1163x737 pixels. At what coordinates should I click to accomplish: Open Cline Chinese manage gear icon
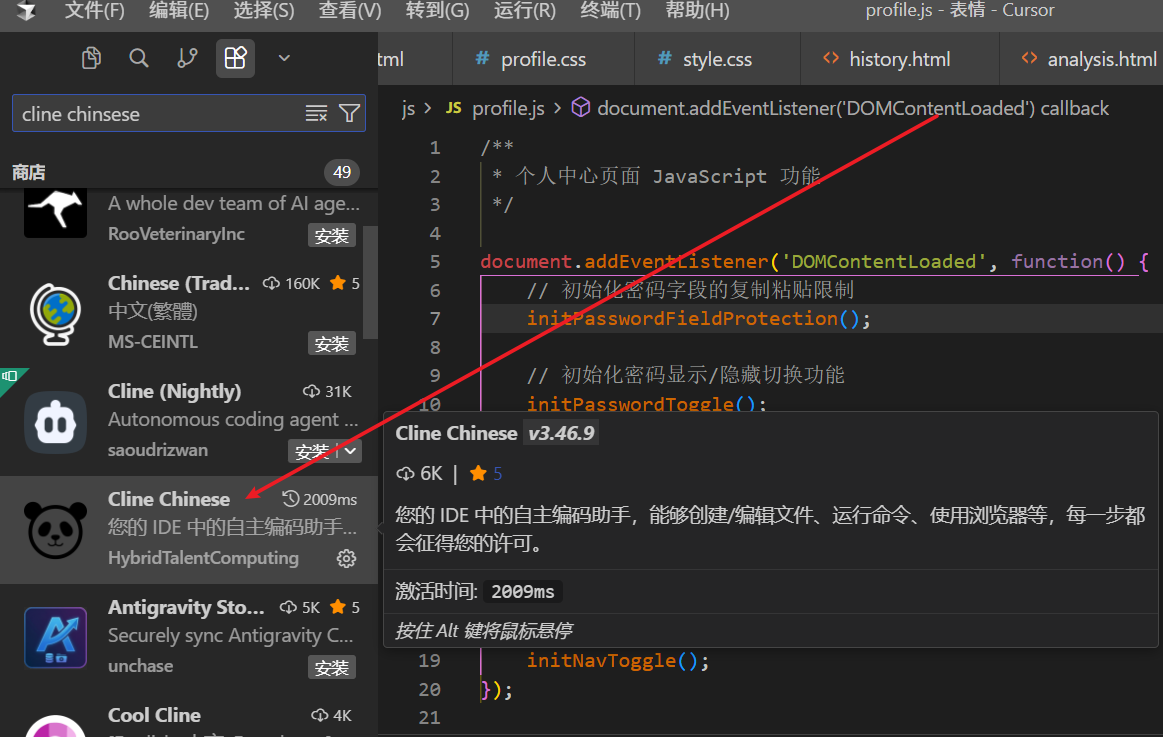tap(346, 558)
